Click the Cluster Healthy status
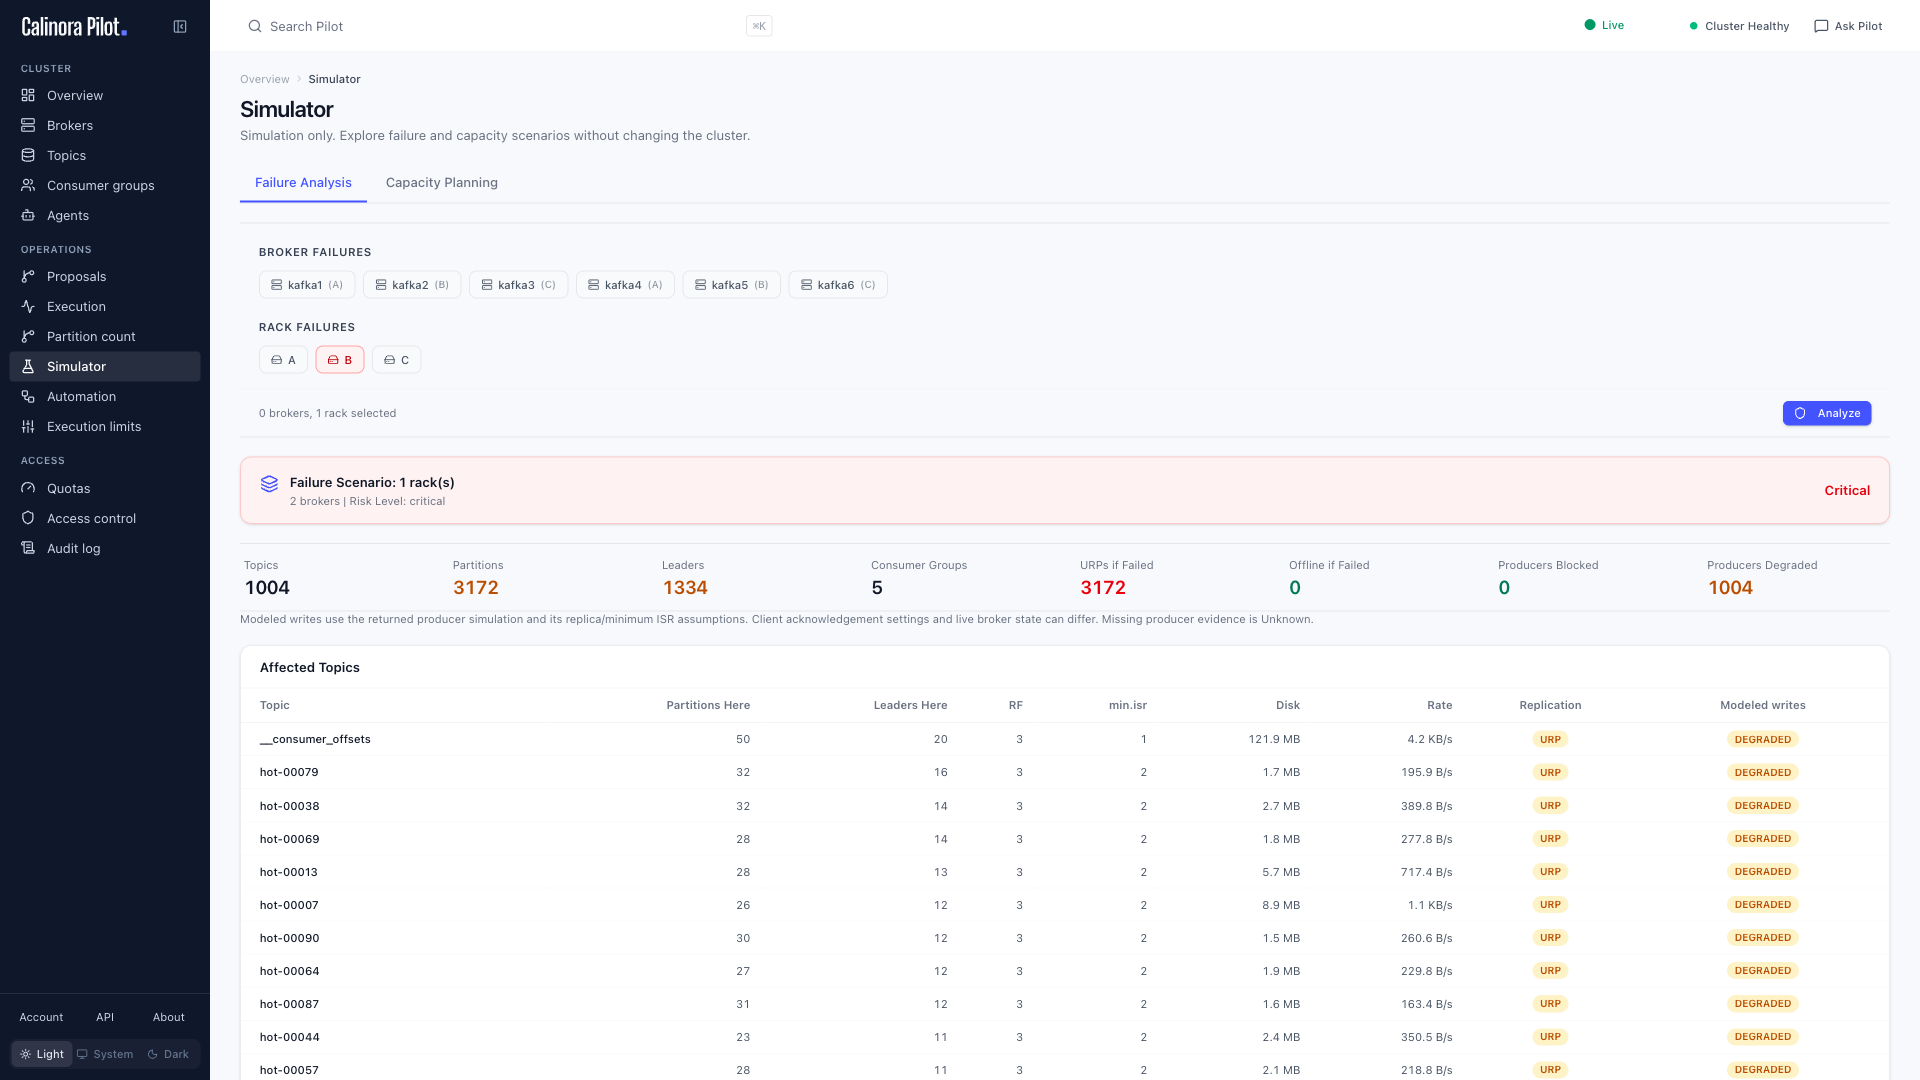 coord(1739,26)
